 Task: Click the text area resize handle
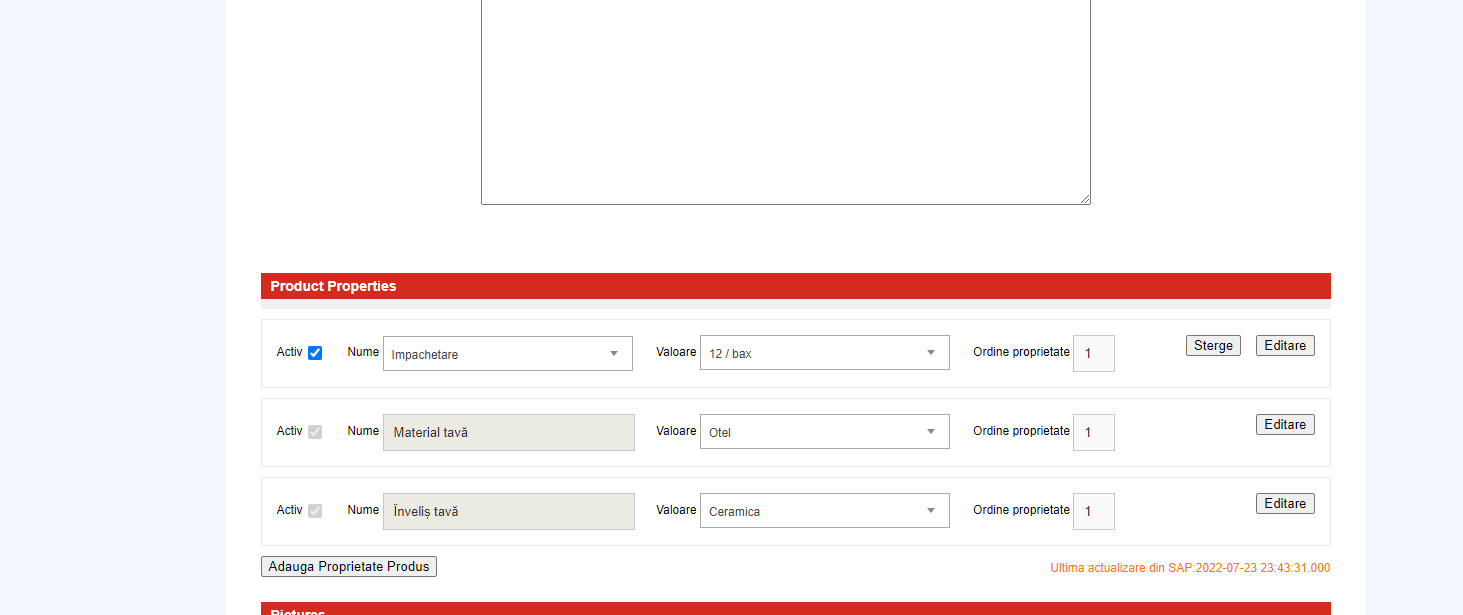click(x=1084, y=199)
